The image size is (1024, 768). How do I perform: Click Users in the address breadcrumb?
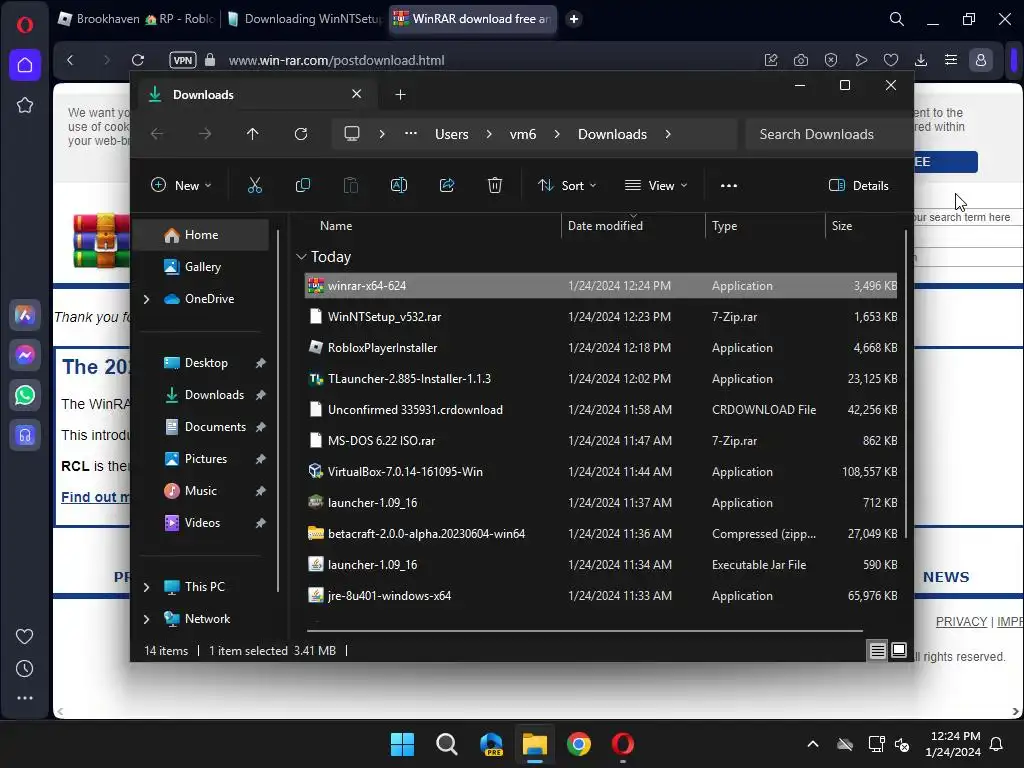pyautogui.click(x=452, y=134)
